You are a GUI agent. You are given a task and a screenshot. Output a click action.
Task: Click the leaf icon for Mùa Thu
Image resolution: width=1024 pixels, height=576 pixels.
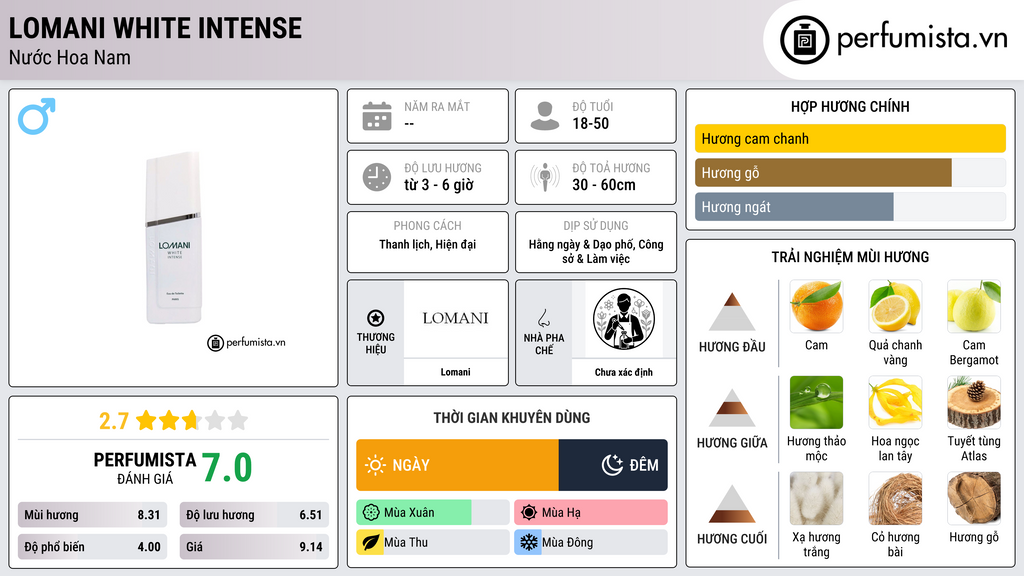(370, 543)
